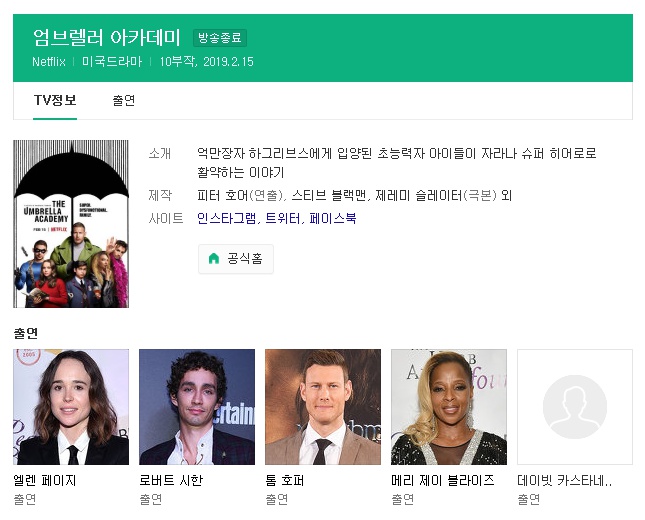Click the placeholder avatar for 데이빗 카스타네

[575, 407]
